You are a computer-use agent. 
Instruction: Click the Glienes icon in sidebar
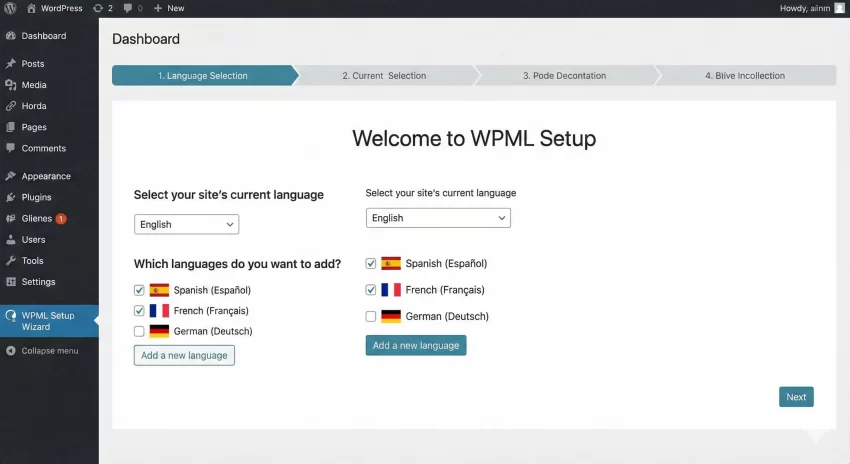pyautogui.click(x=10, y=218)
